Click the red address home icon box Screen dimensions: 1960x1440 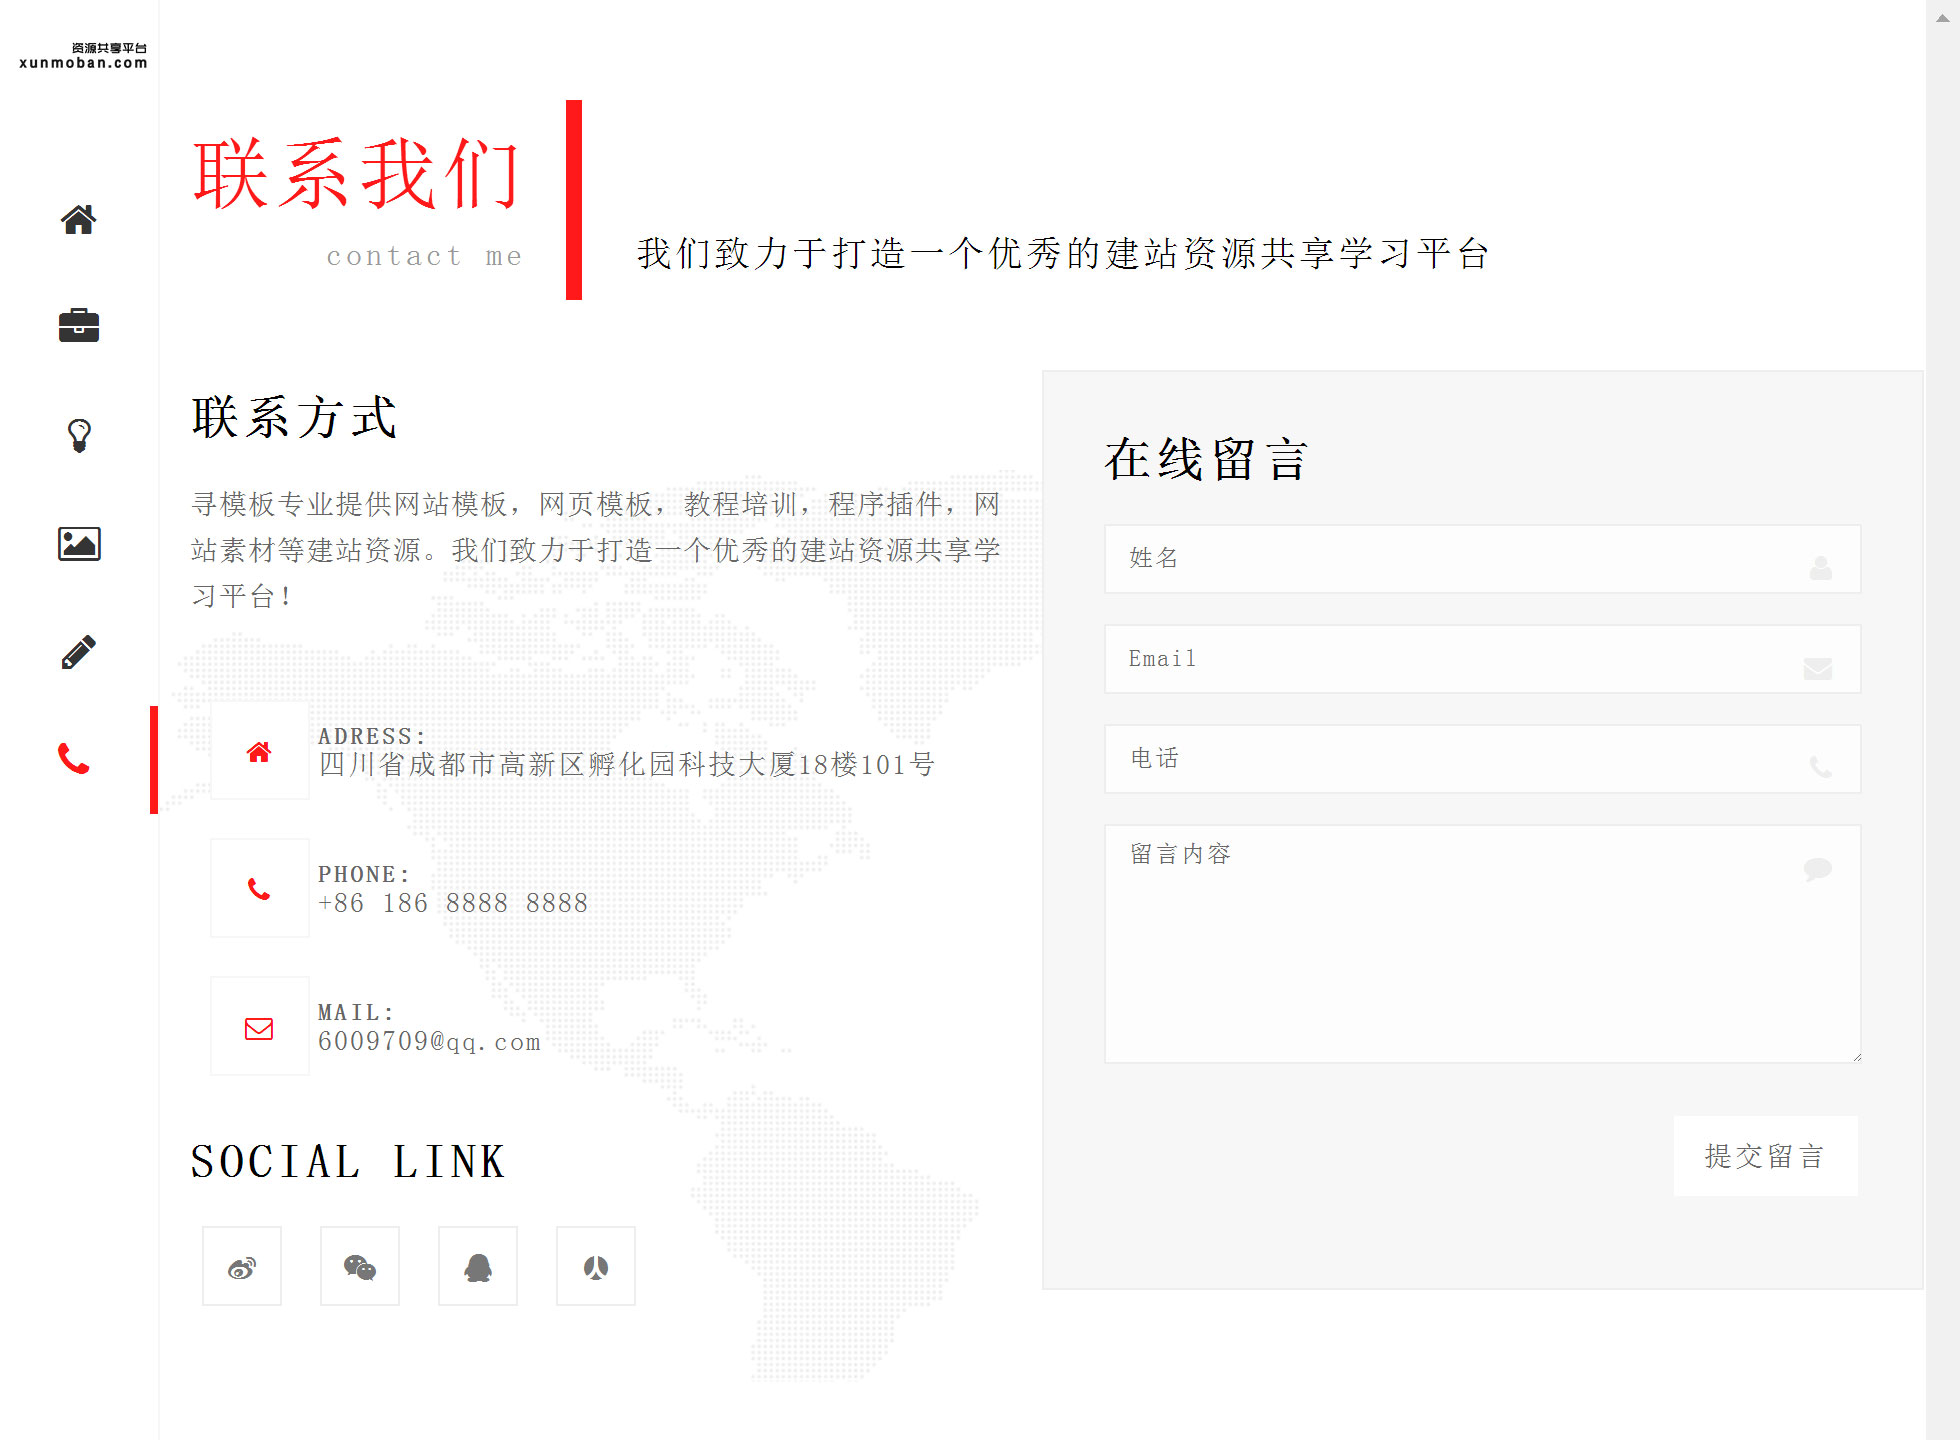point(260,751)
